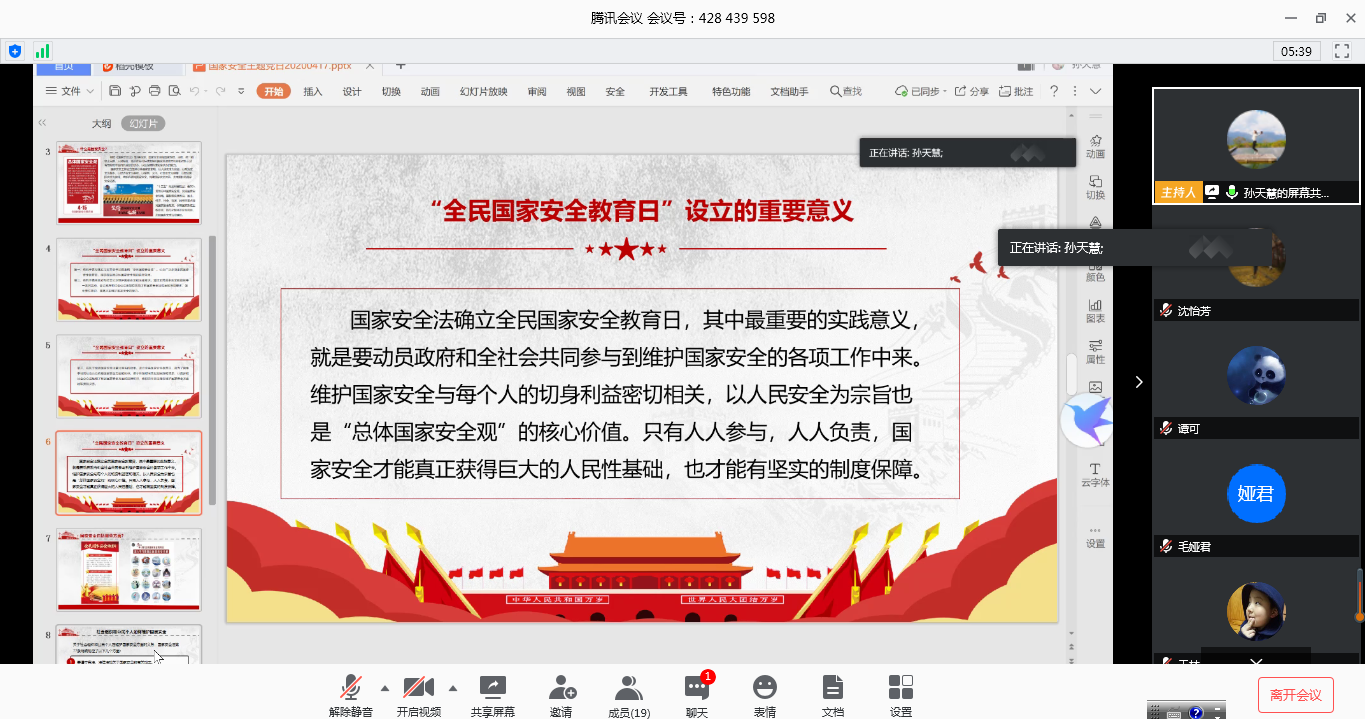
Task: Click the Share Screen (共享屏幕) icon
Action: tap(492, 688)
